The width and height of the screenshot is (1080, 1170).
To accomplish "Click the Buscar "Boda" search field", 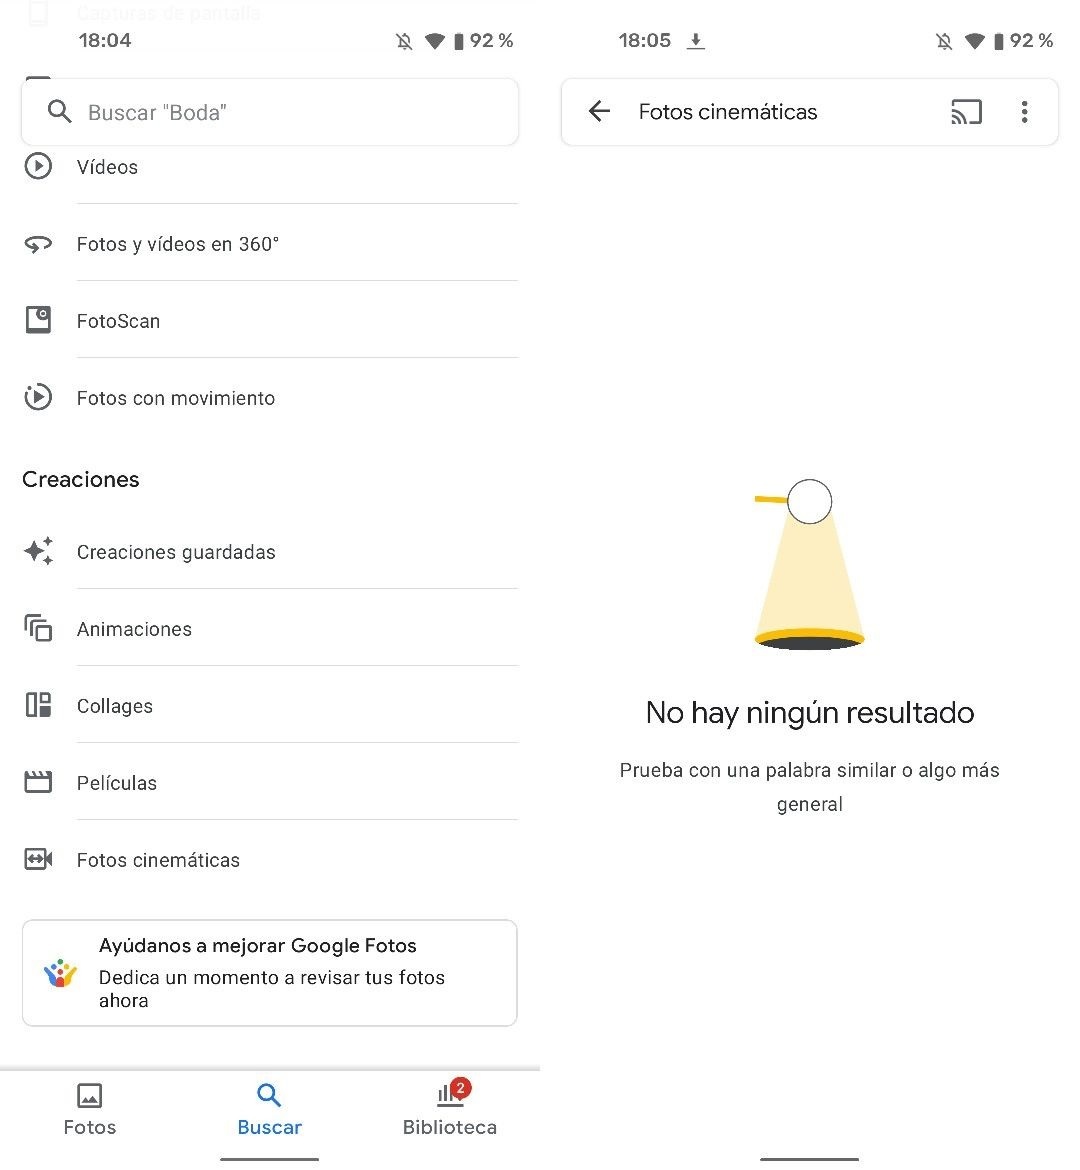I will (269, 112).
